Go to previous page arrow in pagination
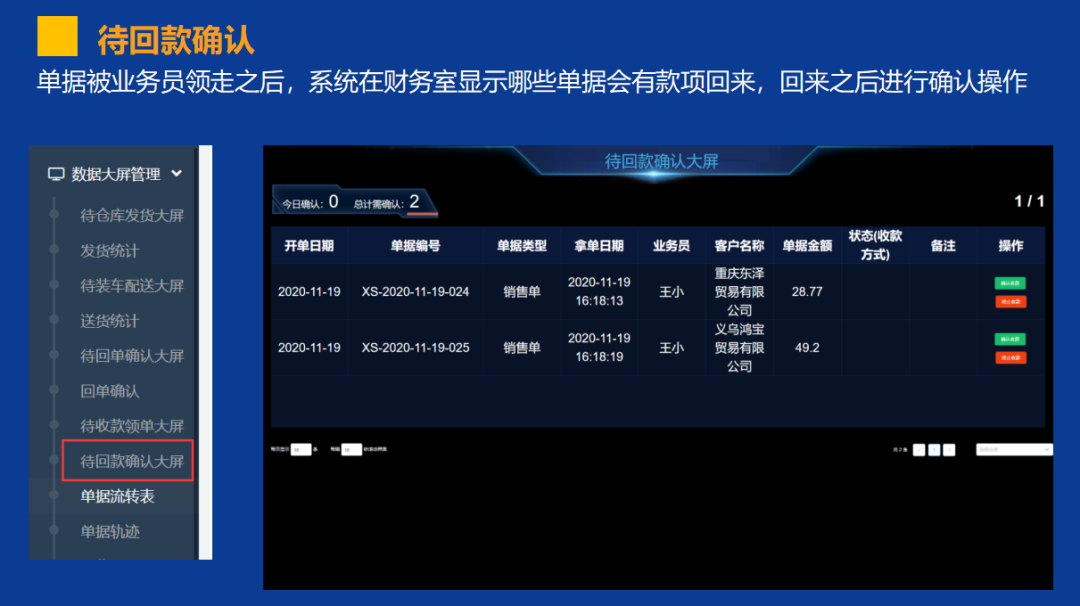 point(919,450)
